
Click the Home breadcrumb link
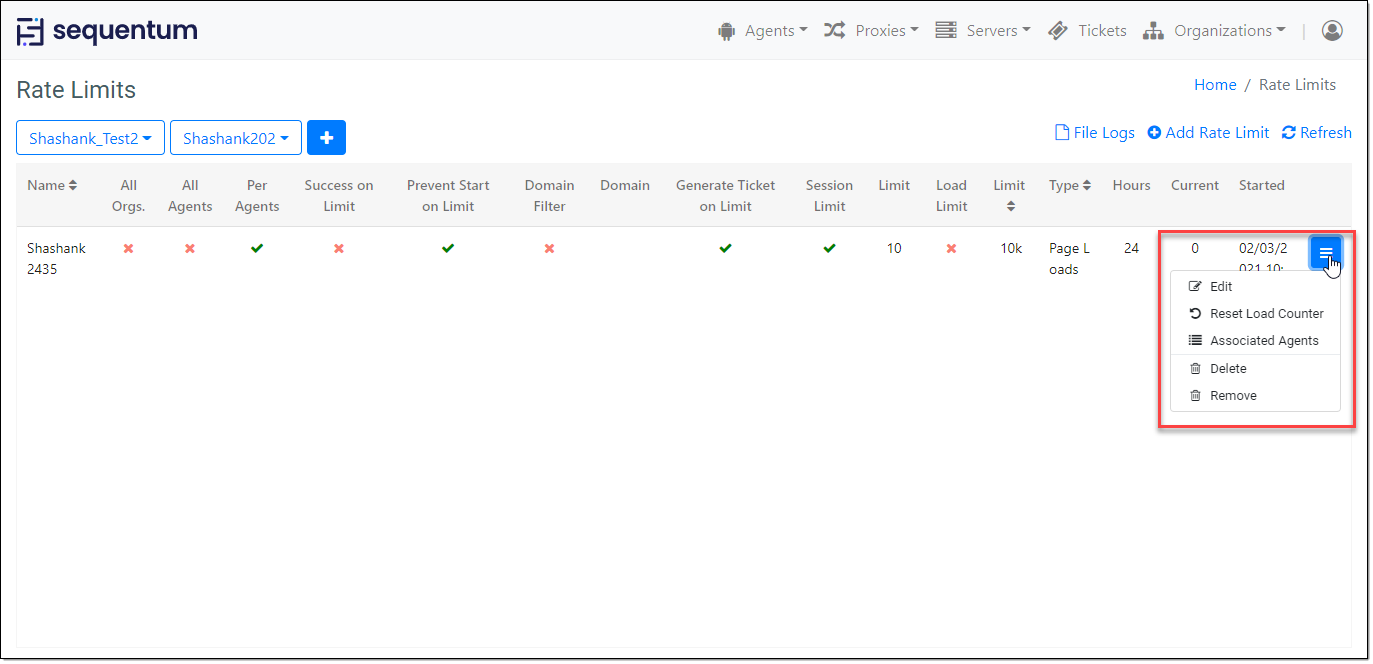pyautogui.click(x=1215, y=85)
